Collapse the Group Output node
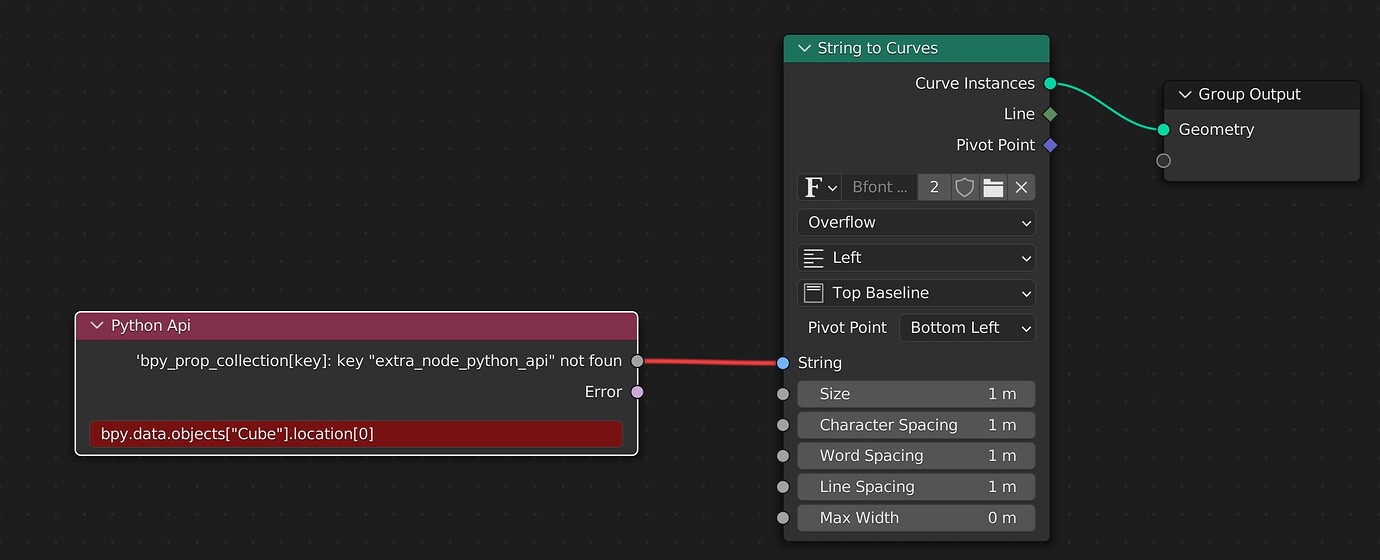 (1185, 94)
